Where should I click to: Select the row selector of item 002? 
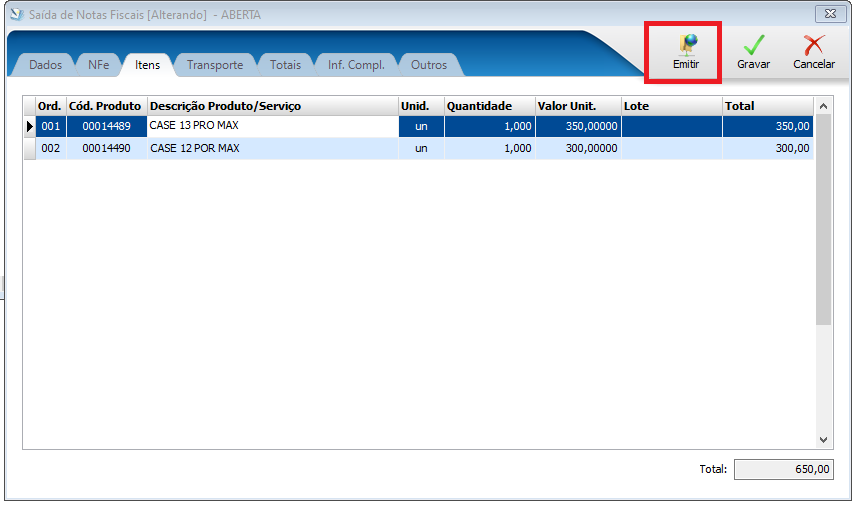29,148
